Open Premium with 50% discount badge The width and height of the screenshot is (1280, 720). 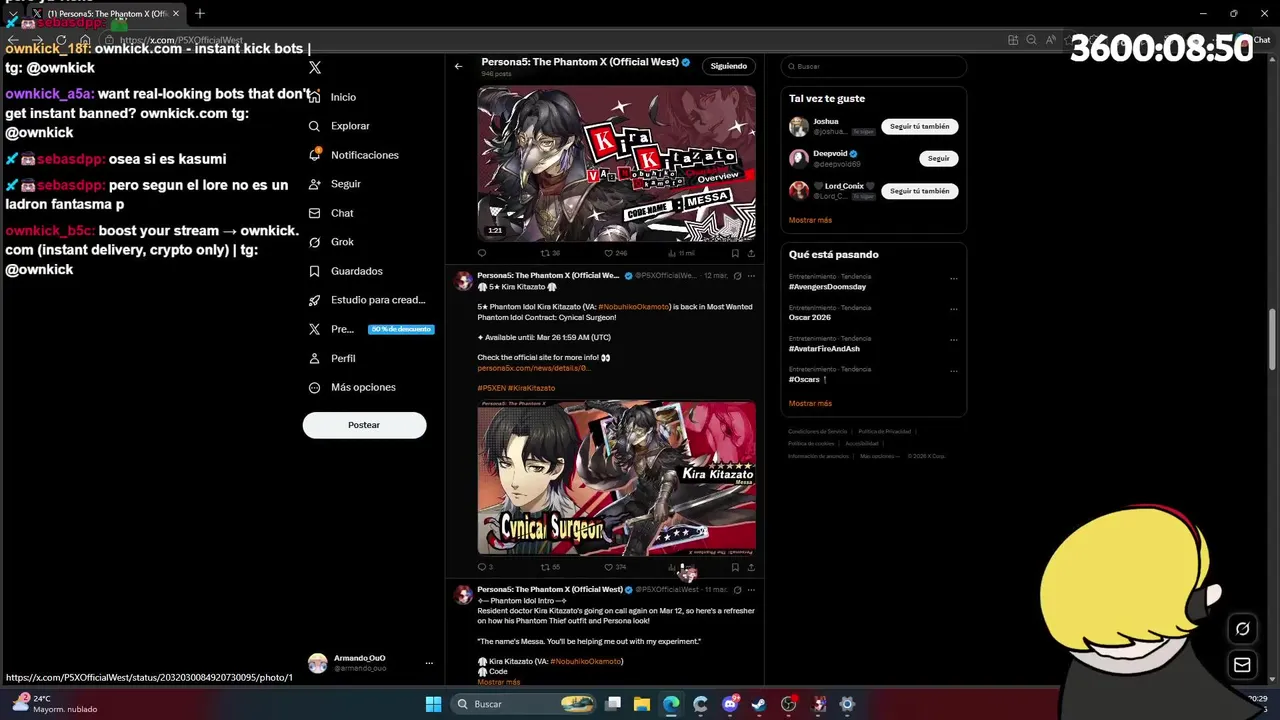(x=369, y=329)
